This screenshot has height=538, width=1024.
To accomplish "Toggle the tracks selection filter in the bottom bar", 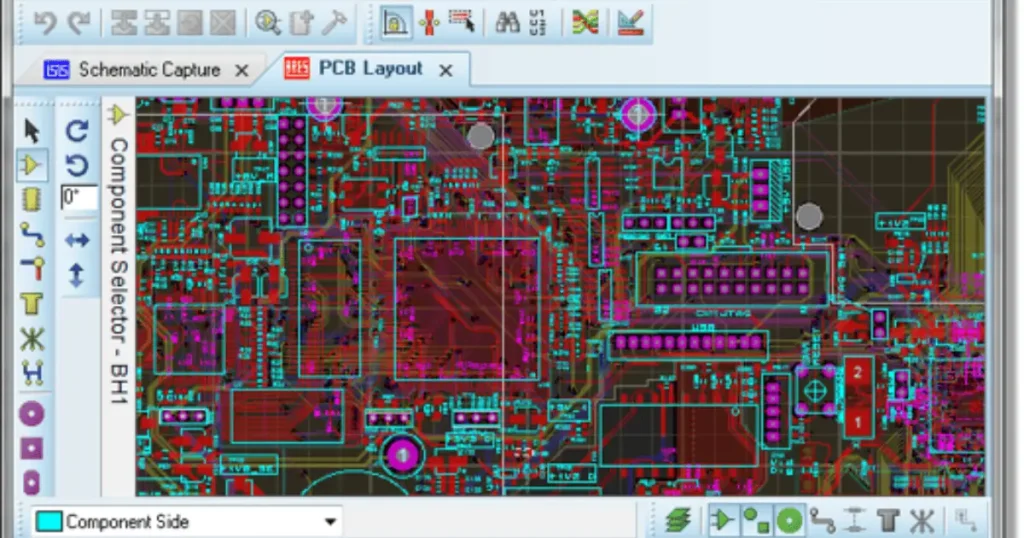I will pyautogui.click(x=822, y=521).
